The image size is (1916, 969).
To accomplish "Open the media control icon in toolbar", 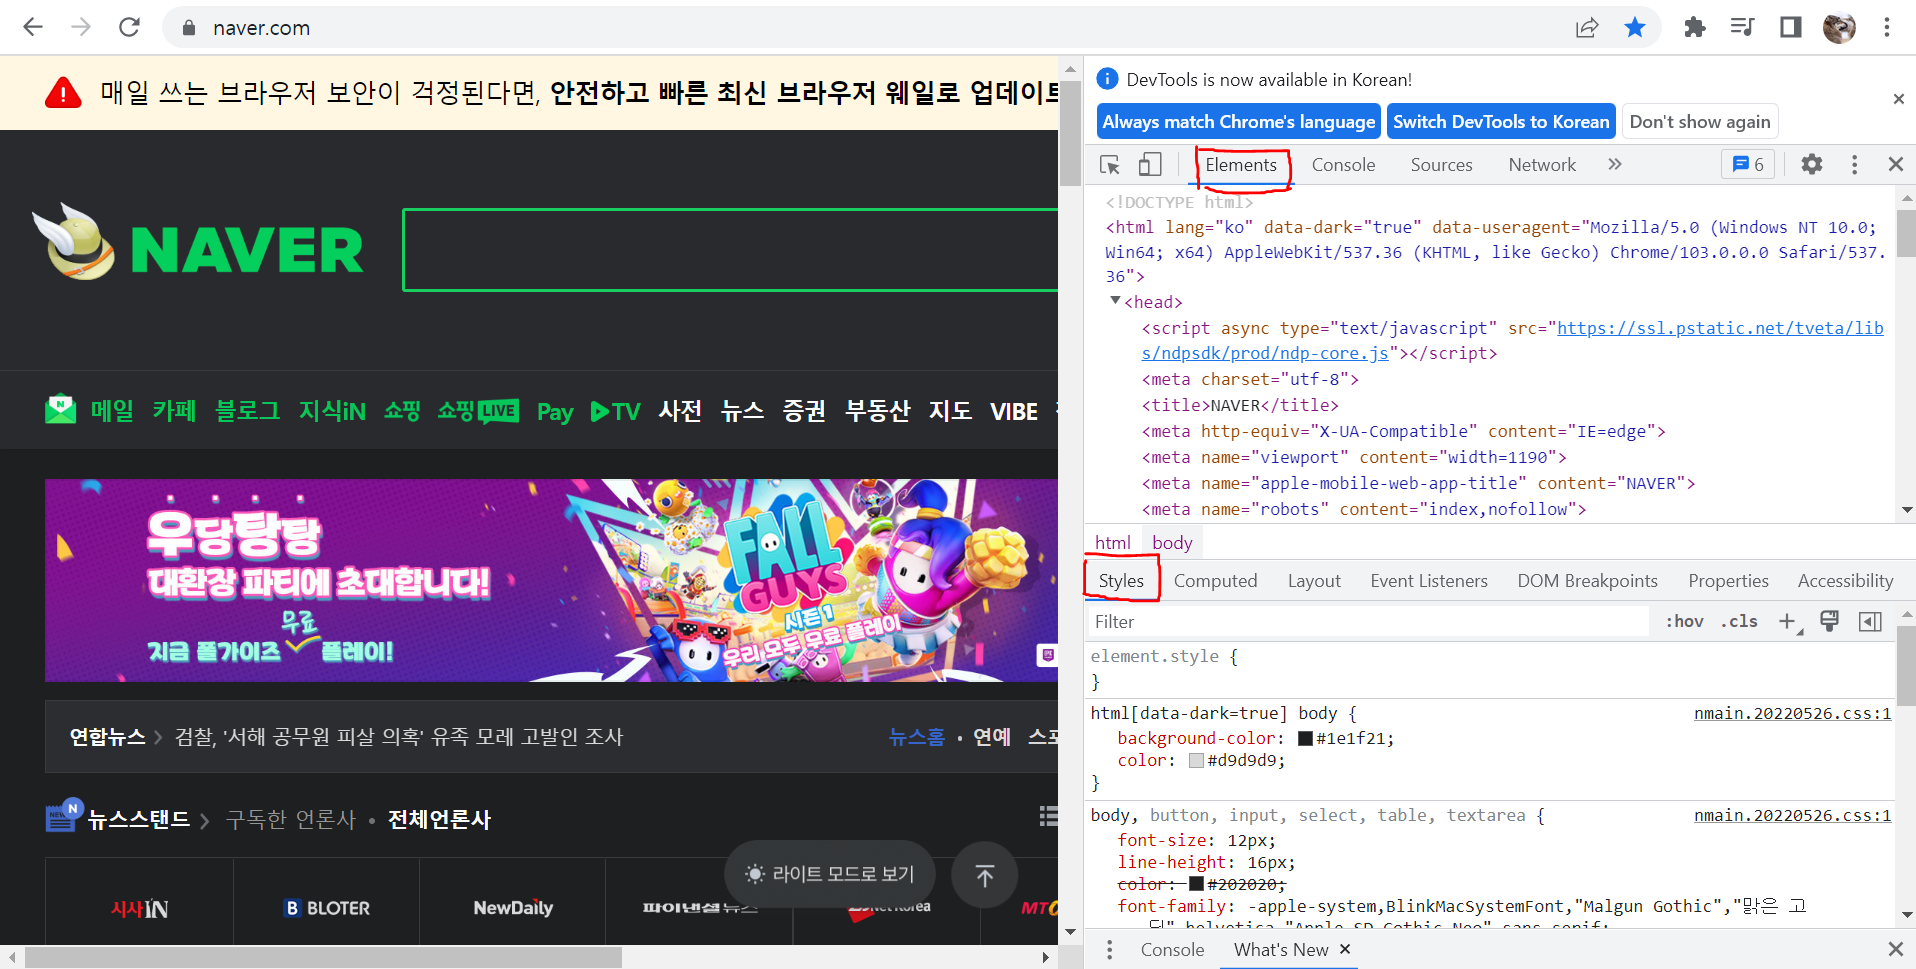I will tap(1742, 27).
